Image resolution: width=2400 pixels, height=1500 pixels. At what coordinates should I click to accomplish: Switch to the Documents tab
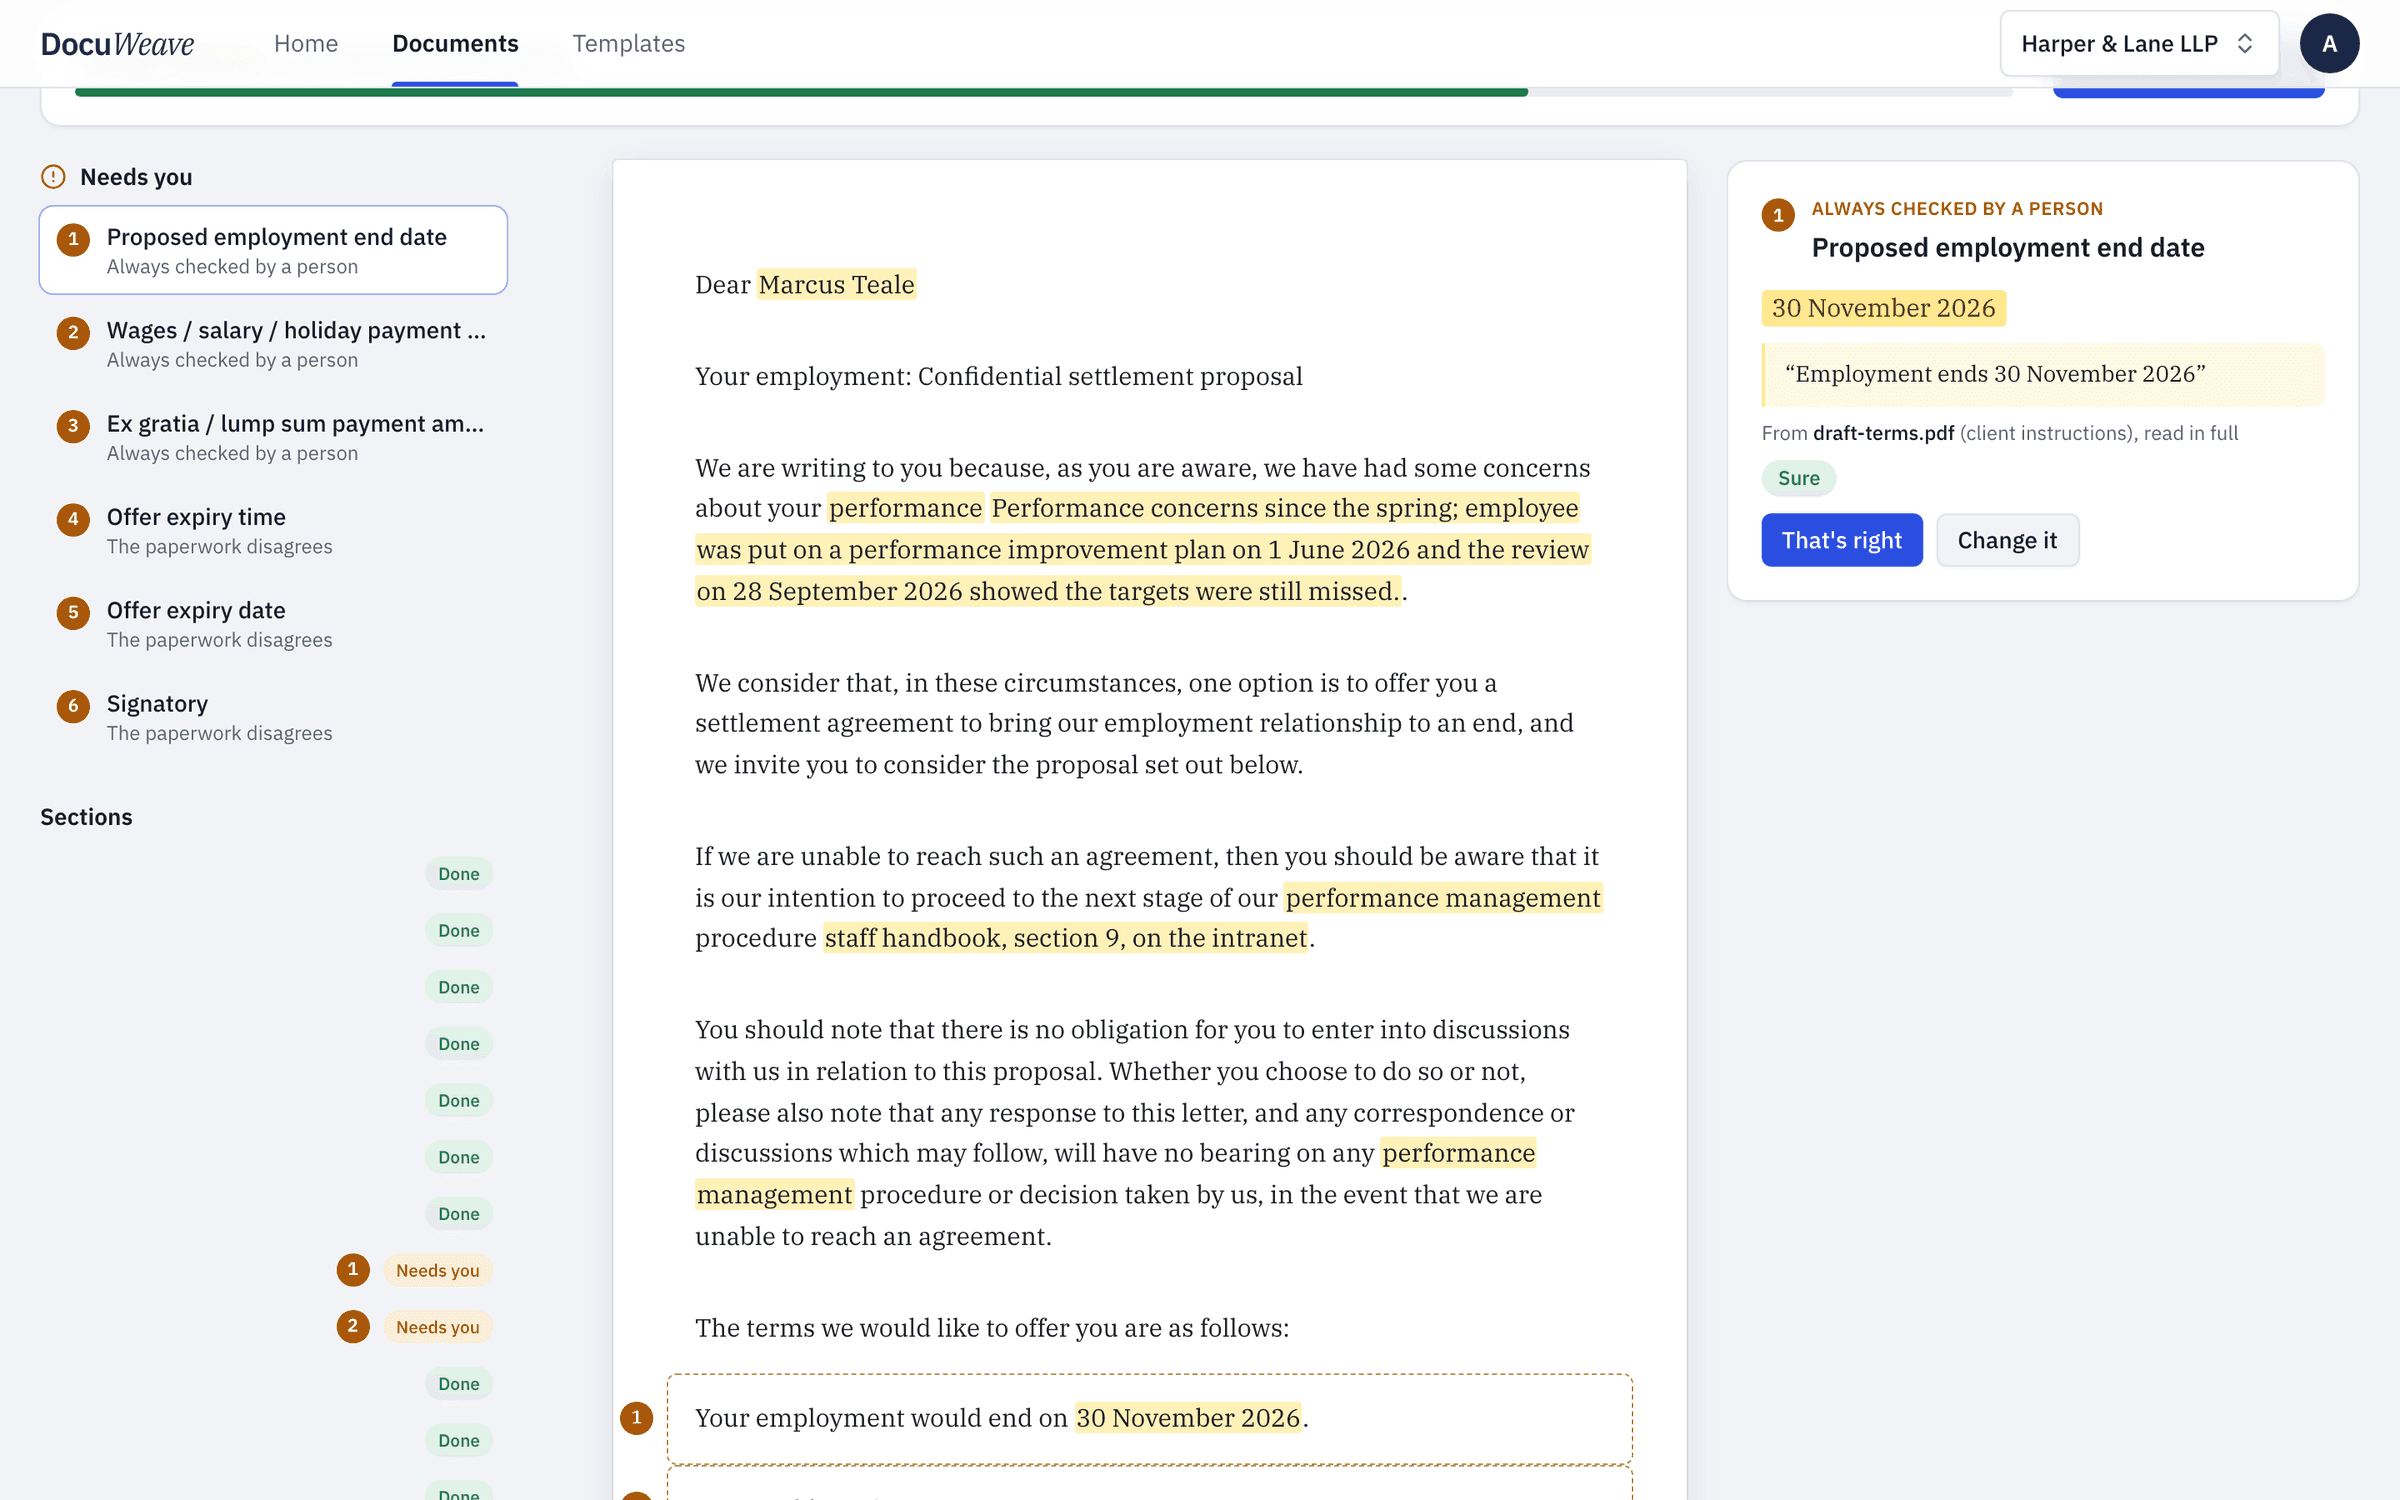455,43
